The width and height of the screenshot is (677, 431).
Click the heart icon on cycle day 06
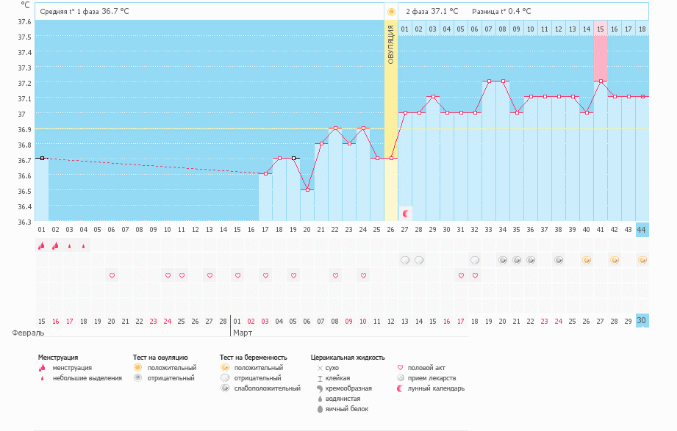[112, 275]
